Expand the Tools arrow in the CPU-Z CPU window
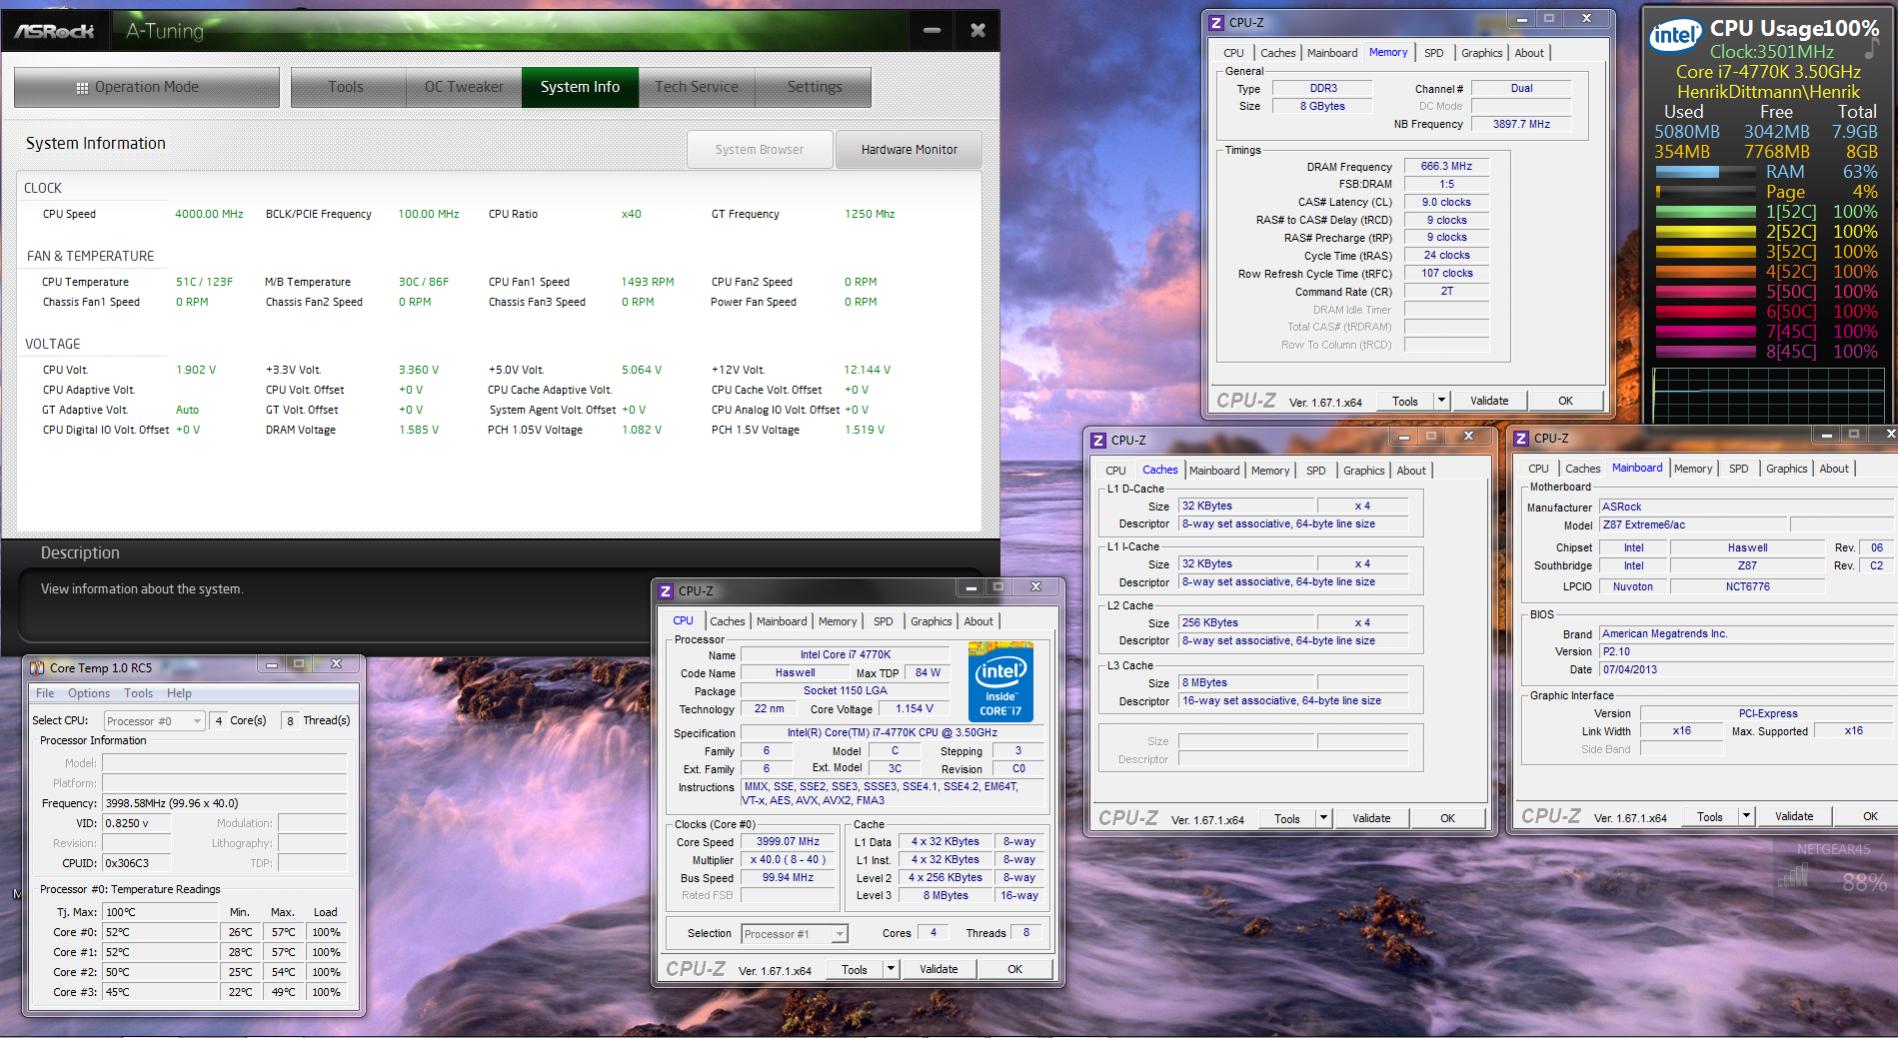This screenshot has height=1038, width=1898. 891,969
